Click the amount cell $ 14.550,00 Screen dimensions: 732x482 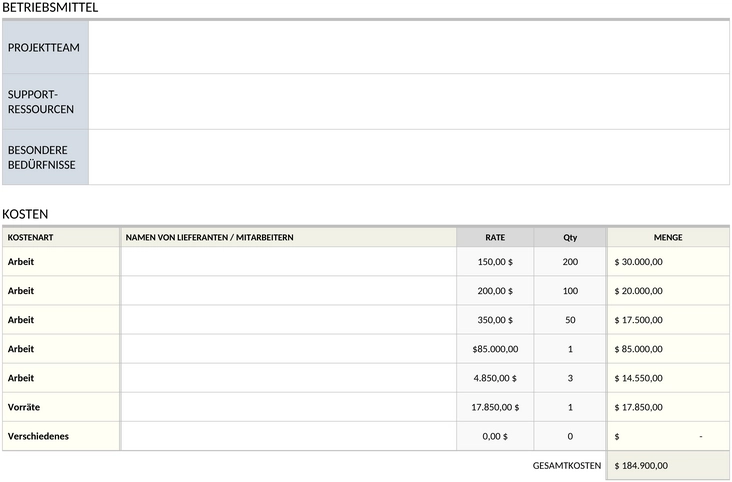(x=668, y=378)
